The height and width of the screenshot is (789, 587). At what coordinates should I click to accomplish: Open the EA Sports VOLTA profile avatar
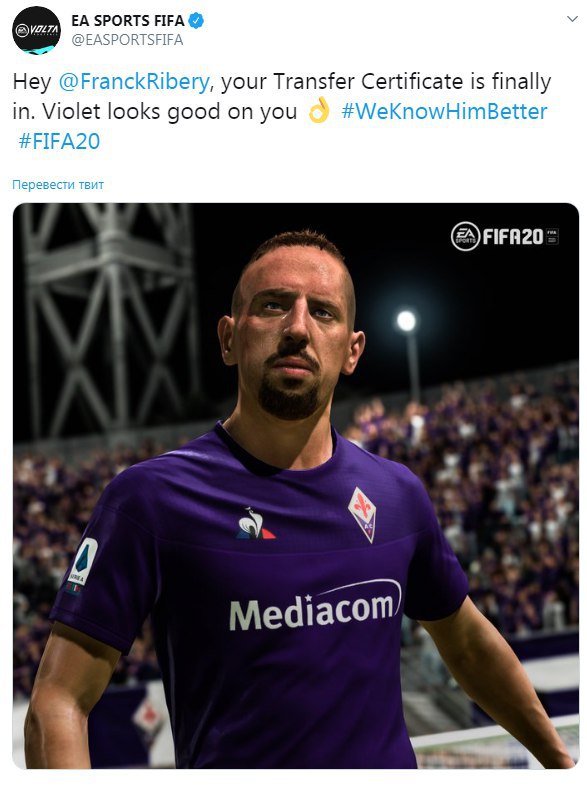click(36, 30)
